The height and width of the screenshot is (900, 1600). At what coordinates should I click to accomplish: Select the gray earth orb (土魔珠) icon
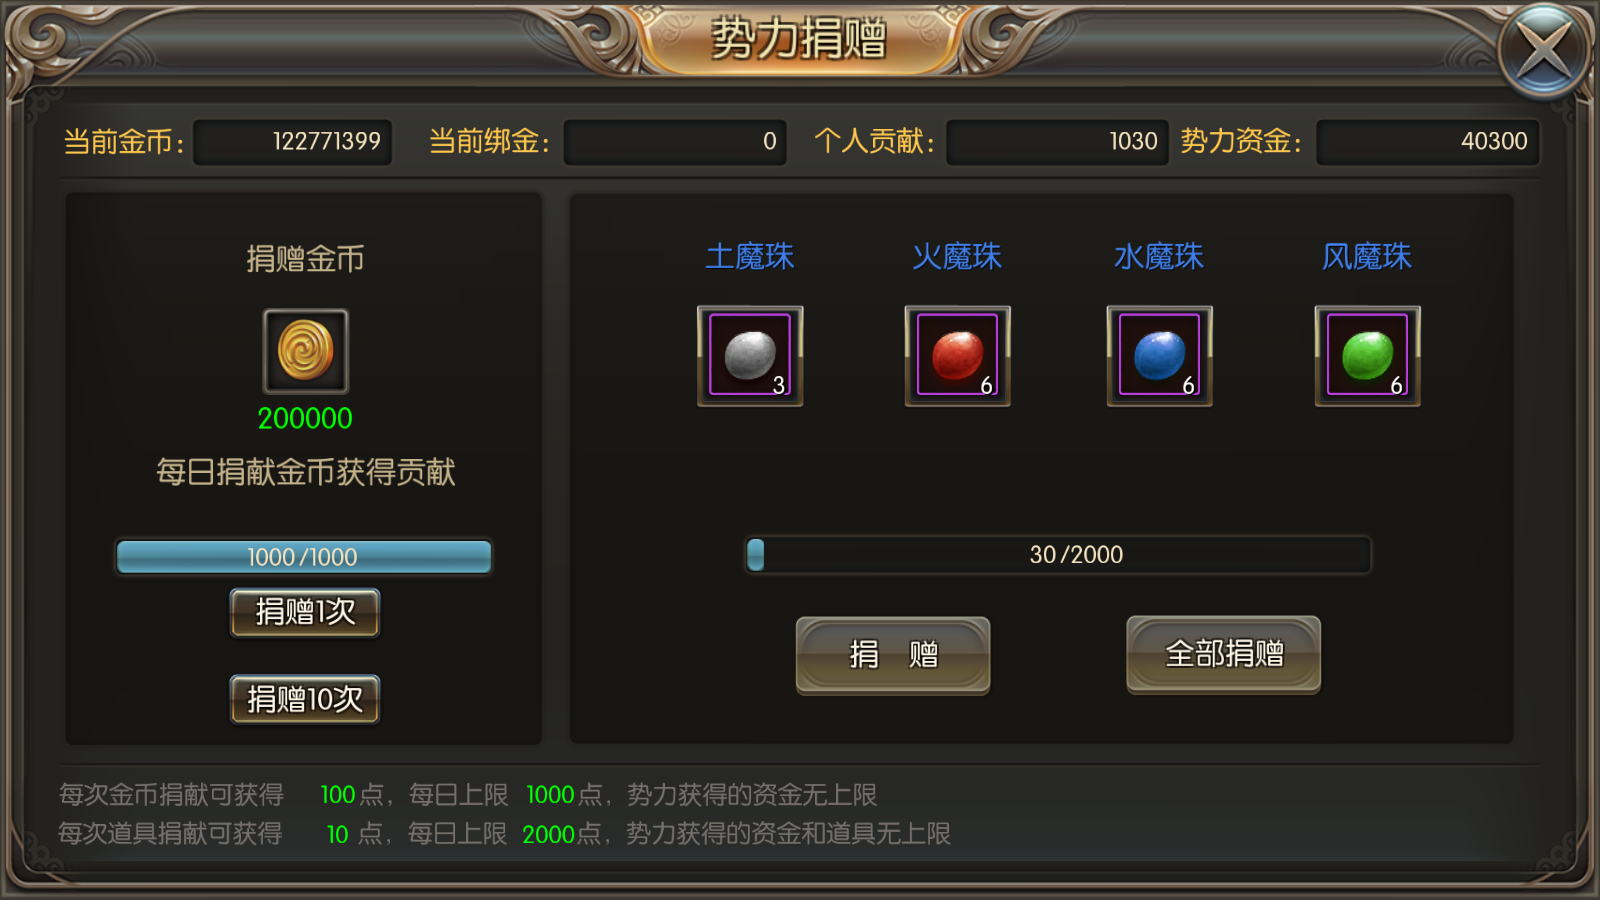[x=750, y=356]
